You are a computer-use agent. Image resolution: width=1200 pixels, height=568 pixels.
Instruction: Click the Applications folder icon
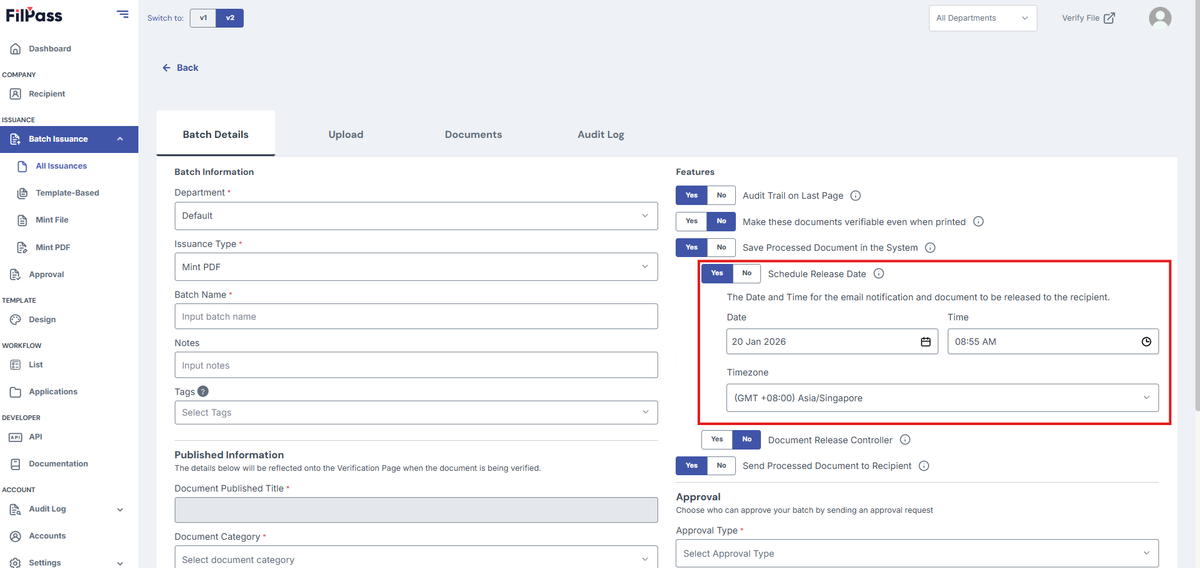tap(15, 392)
